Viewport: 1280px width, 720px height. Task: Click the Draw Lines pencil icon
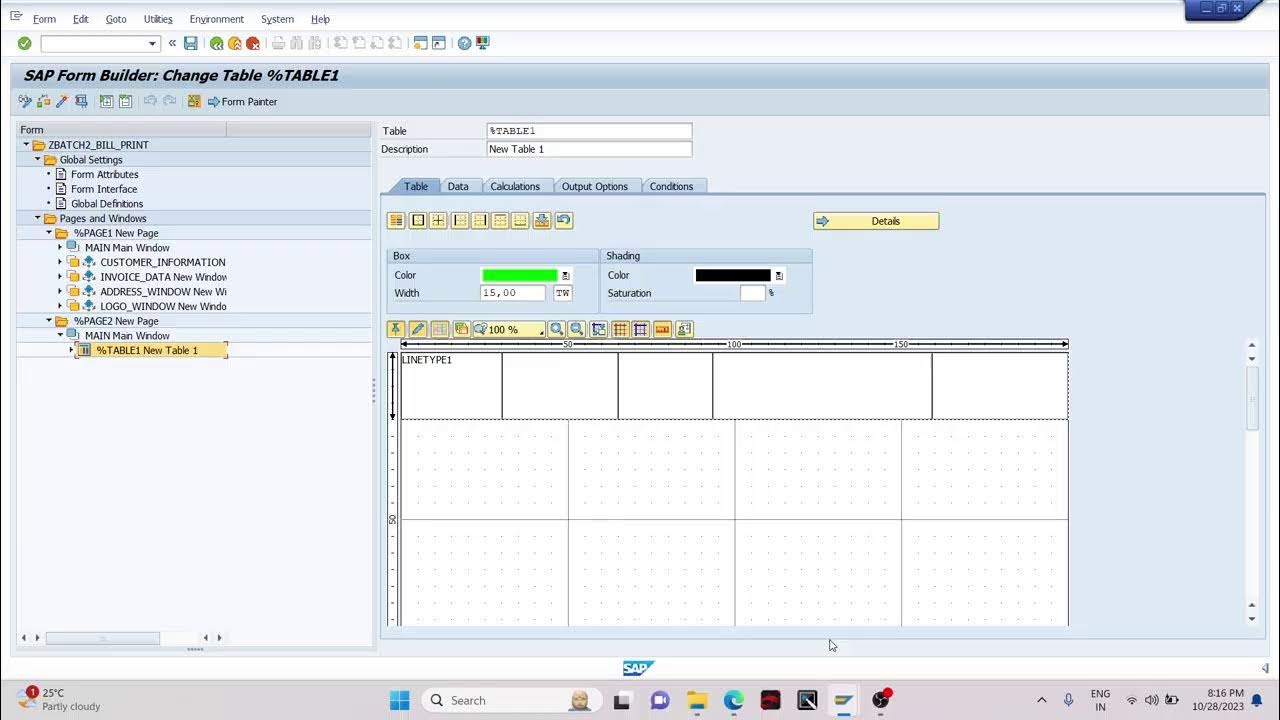418,329
